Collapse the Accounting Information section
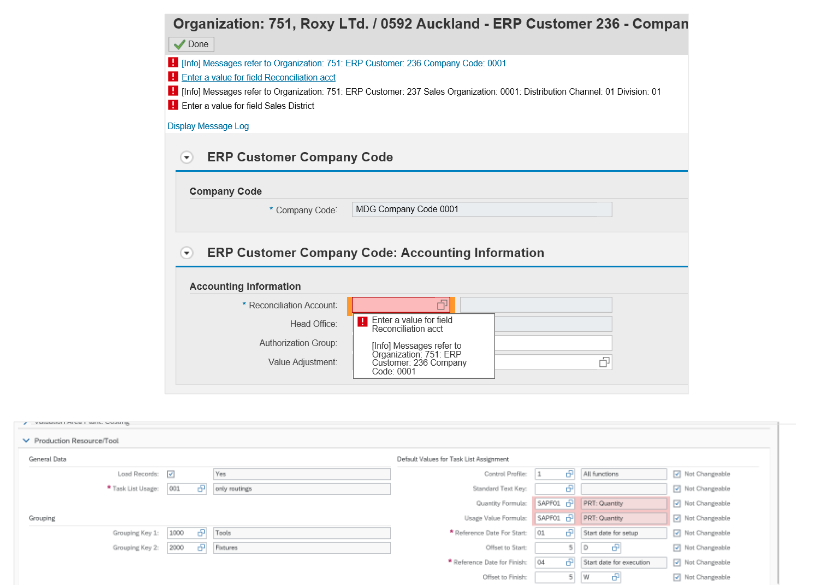The image size is (820, 585). click(187, 253)
